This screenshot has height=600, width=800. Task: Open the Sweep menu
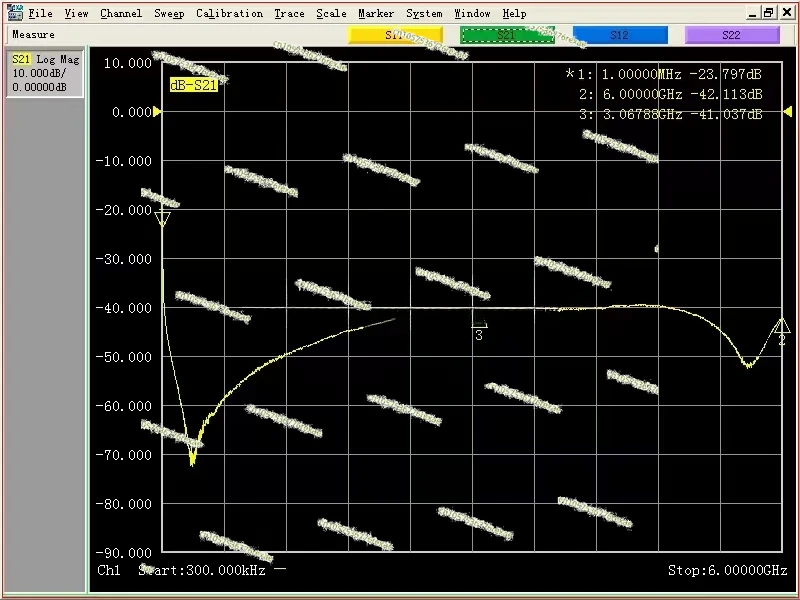[x=169, y=14]
